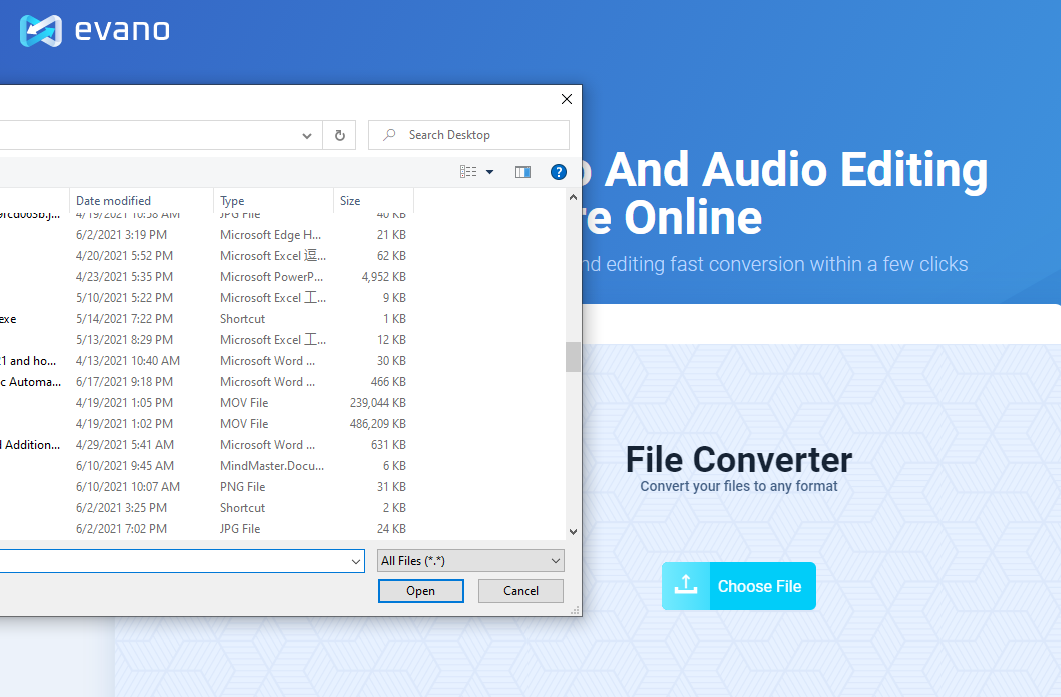Sort files by Date modified column
1061x697 pixels.
point(113,201)
